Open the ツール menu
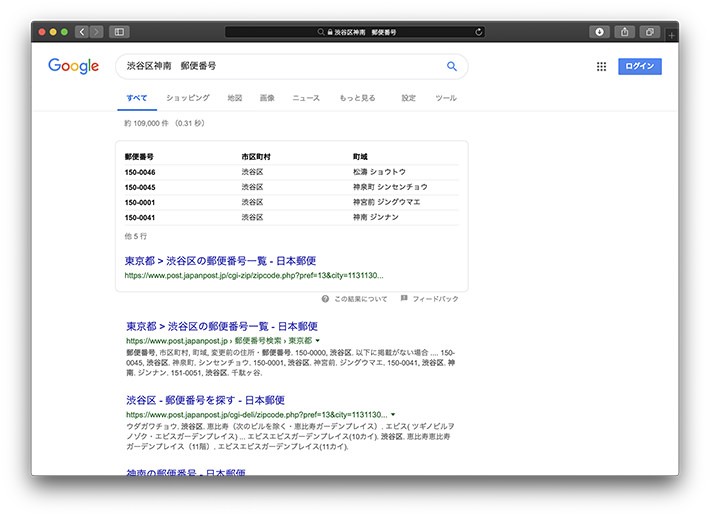The image size is (710, 517). 446,98
